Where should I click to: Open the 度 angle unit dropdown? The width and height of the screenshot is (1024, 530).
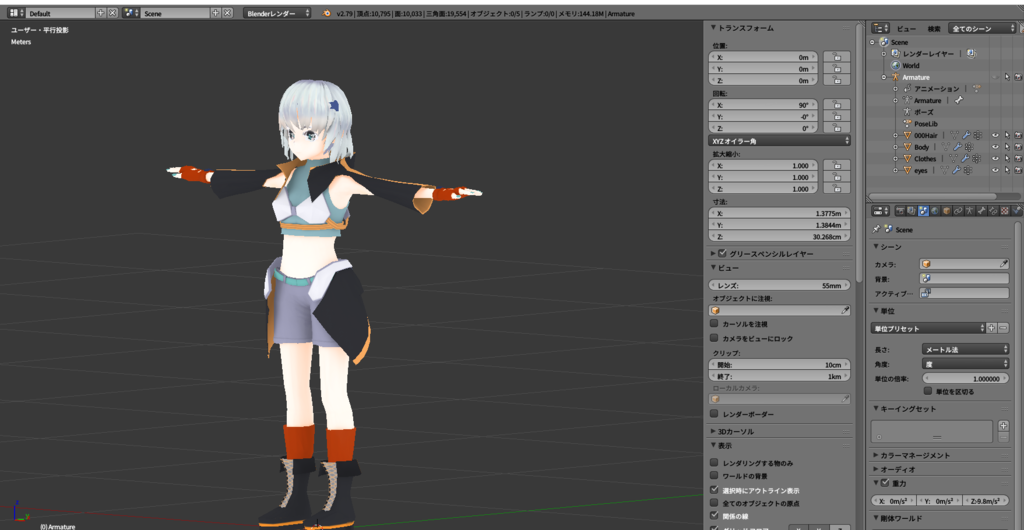point(966,364)
